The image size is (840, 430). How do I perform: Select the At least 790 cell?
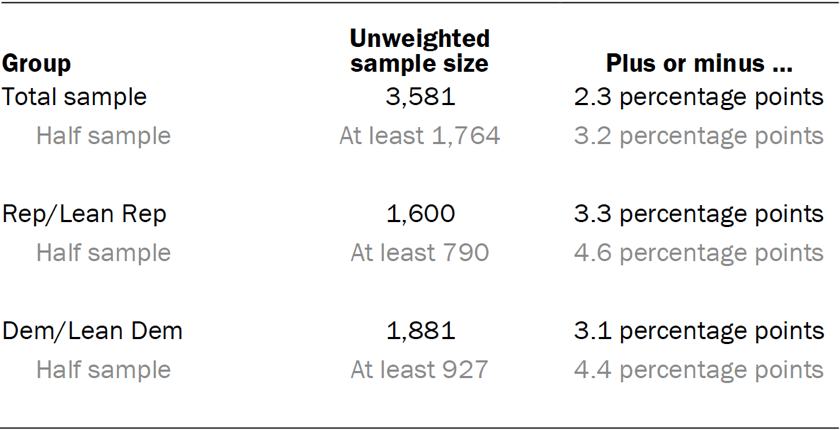419,253
